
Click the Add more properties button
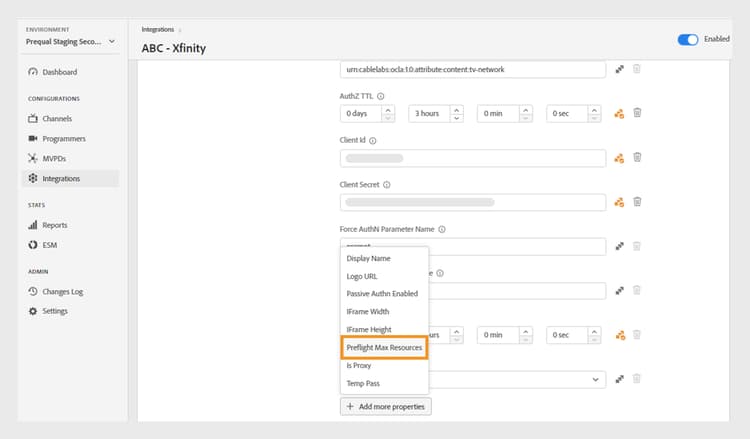pyautogui.click(x=386, y=406)
